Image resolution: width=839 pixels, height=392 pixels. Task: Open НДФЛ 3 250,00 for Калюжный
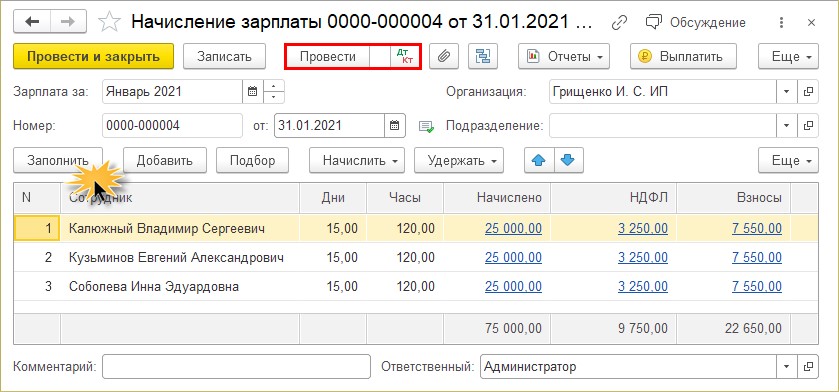(643, 229)
